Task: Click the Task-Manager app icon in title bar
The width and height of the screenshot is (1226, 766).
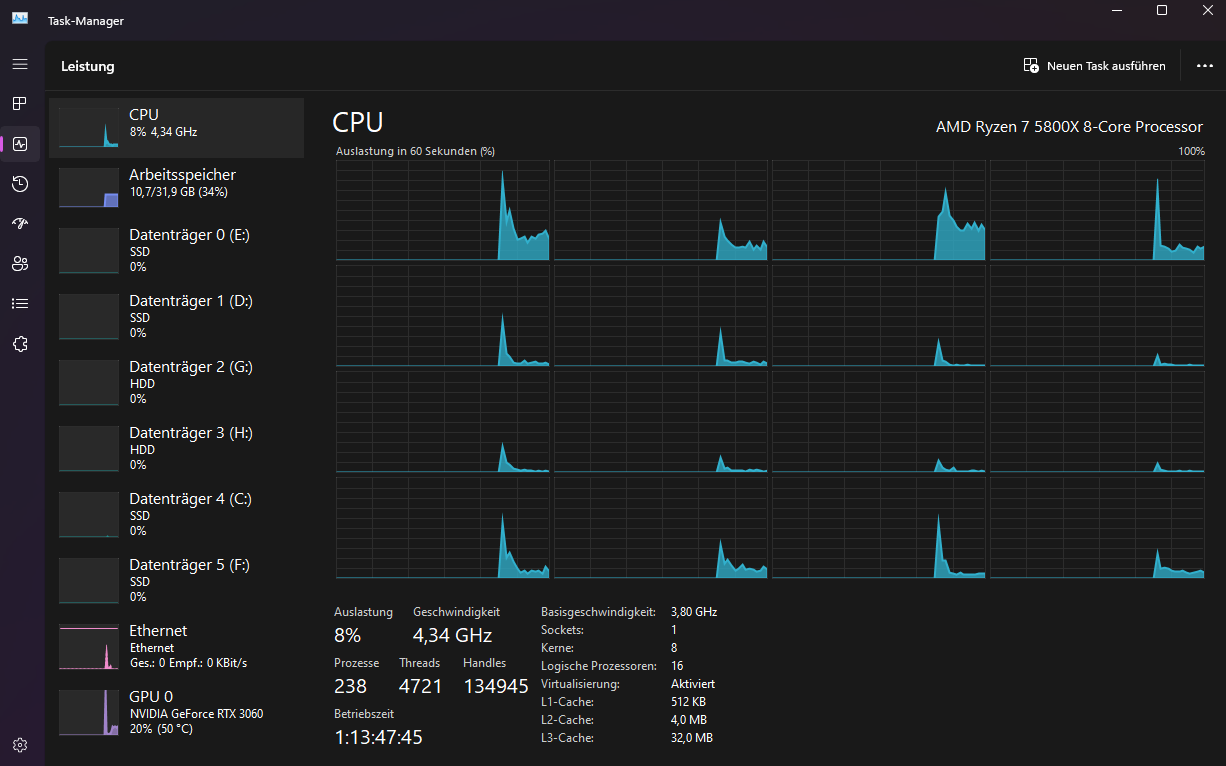Action: click(20, 20)
